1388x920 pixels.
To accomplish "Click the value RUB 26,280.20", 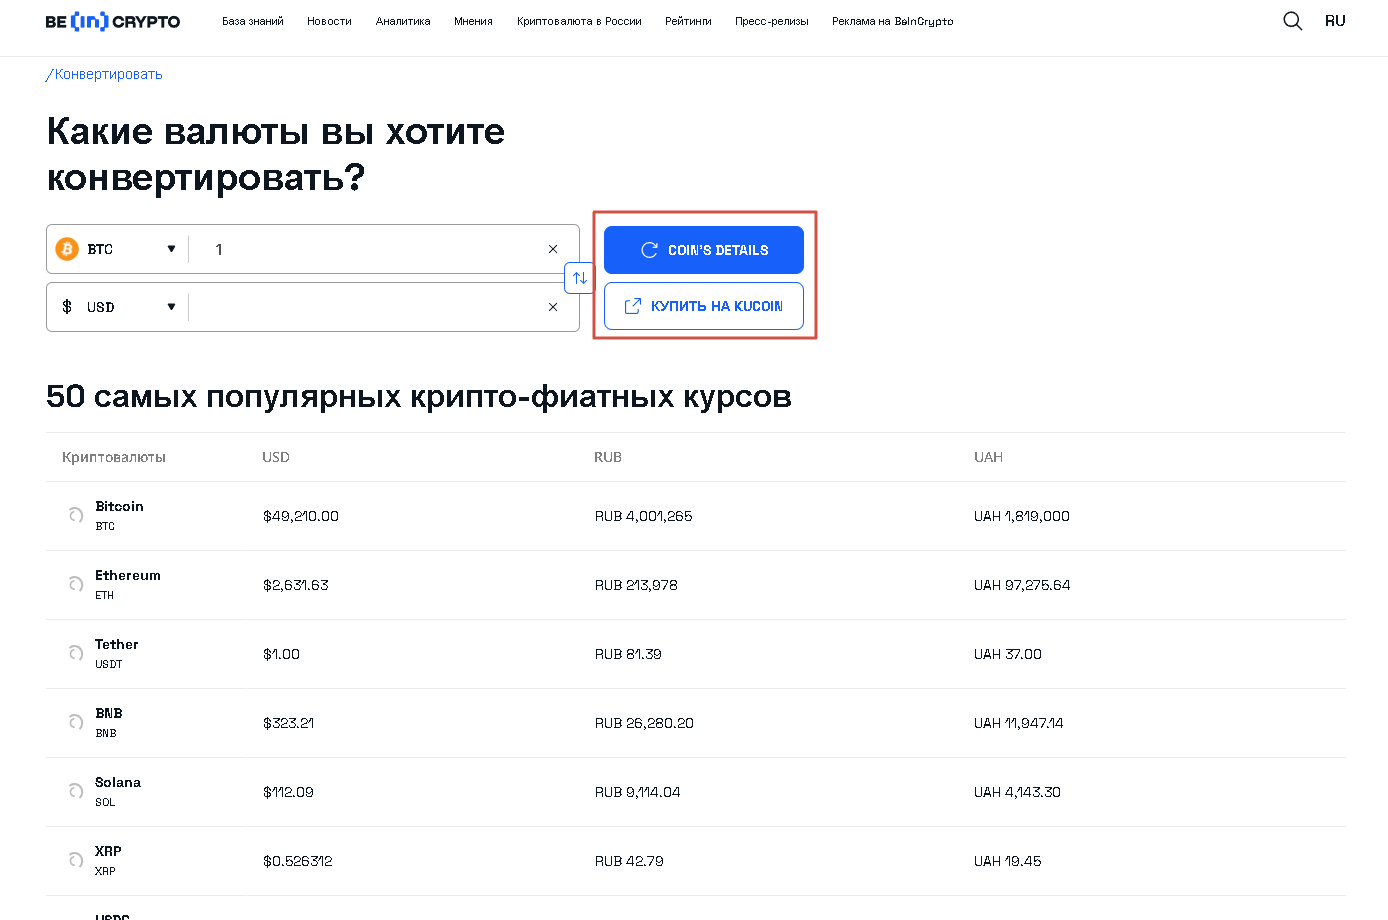I will click(644, 723).
